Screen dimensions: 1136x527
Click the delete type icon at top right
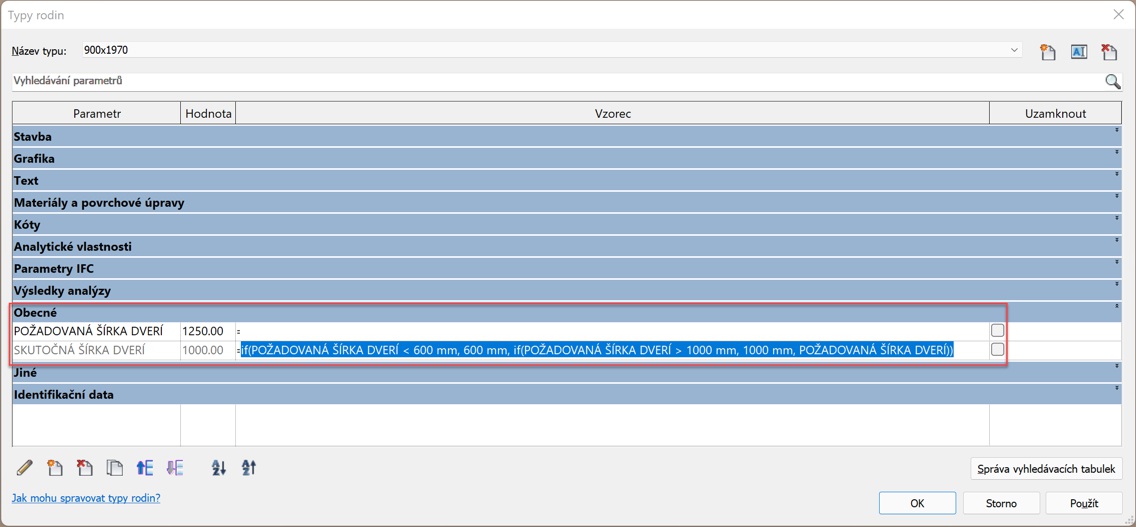click(x=1109, y=52)
